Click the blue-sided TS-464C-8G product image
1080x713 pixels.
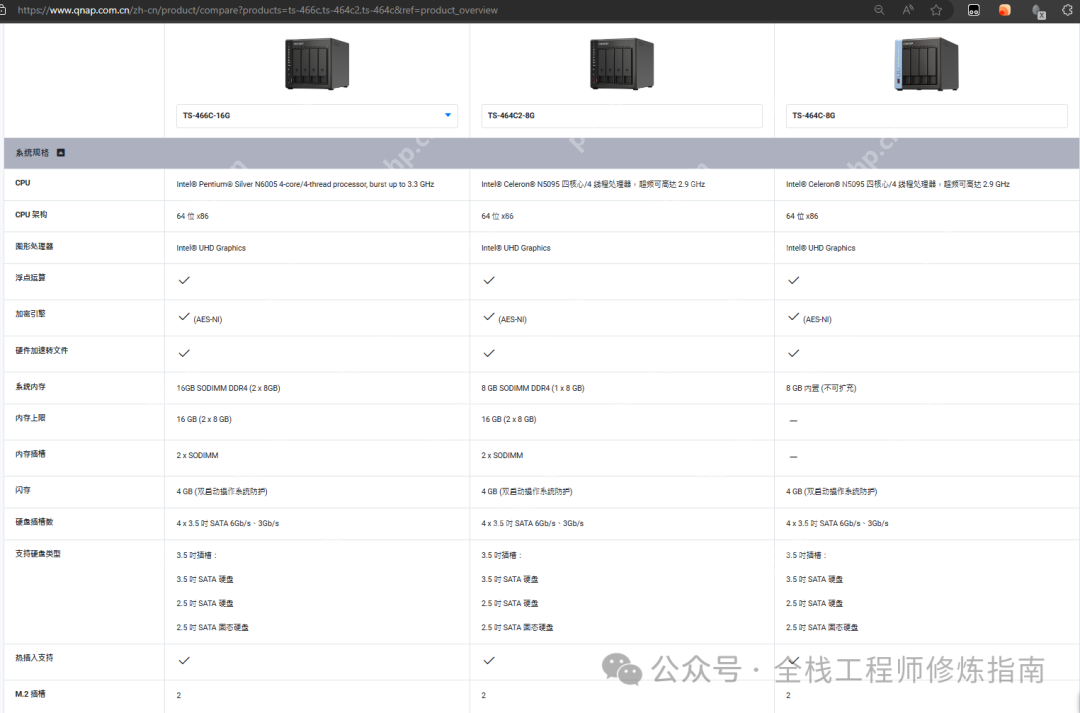926,64
